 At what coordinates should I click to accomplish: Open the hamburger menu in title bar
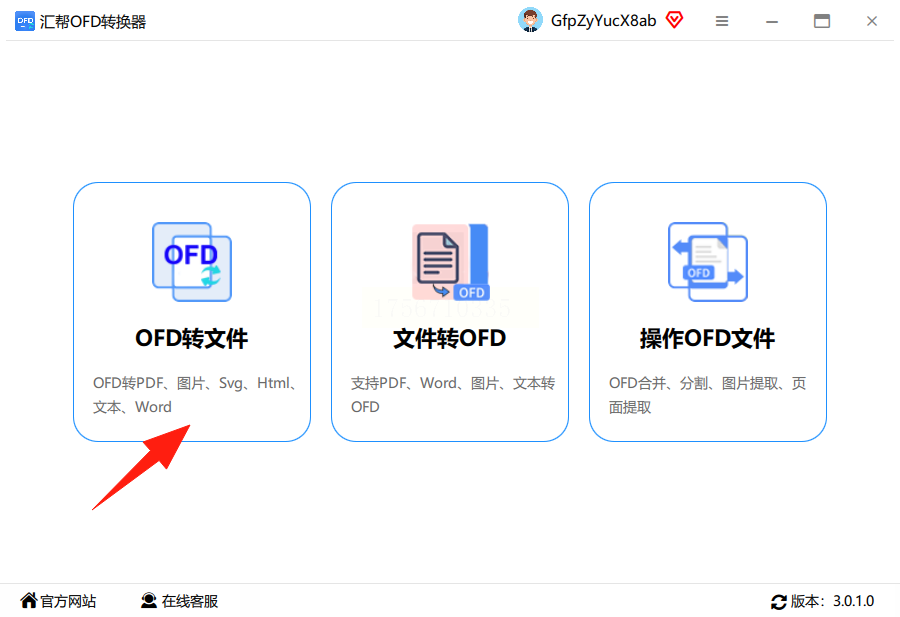[722, 21]
